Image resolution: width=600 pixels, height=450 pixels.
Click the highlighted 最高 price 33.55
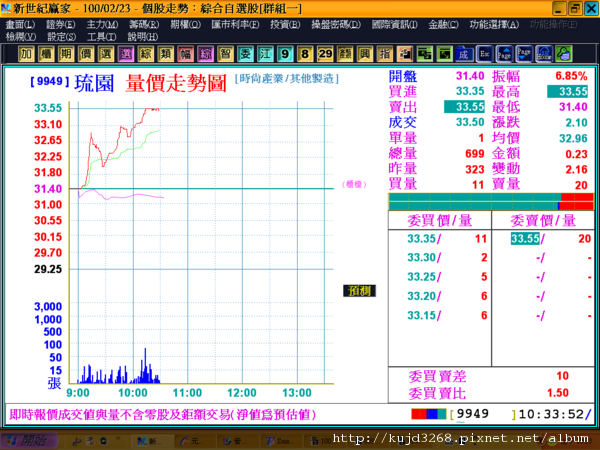(x=567, y=91)
